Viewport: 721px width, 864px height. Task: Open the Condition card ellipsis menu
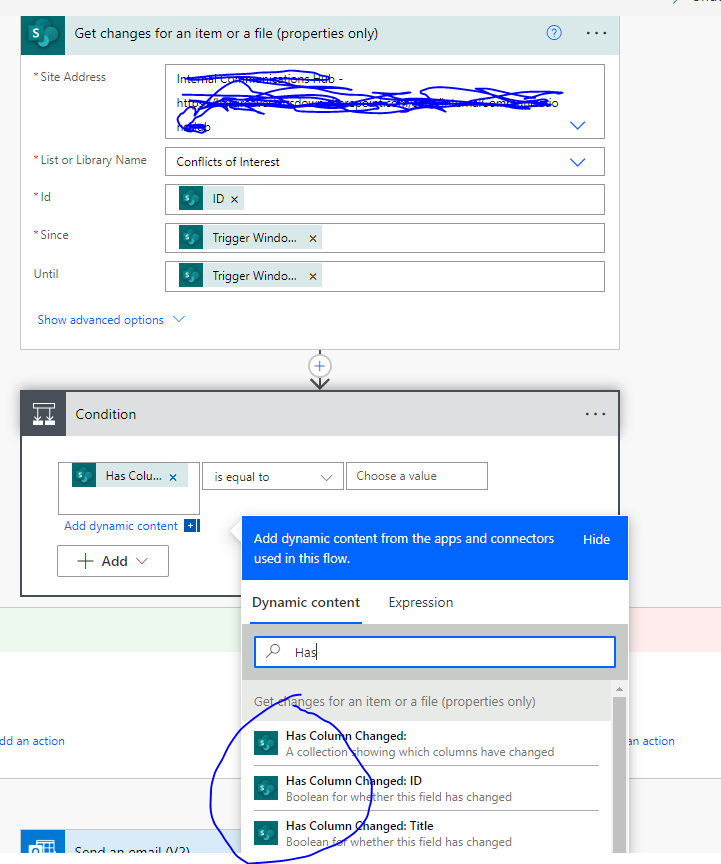tap(595, 414)
